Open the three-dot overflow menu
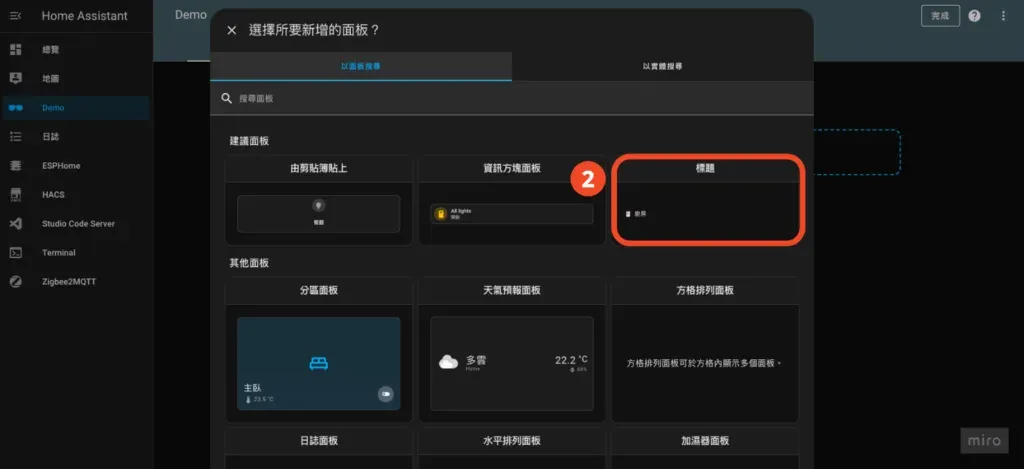 [x=1003, y=16]
